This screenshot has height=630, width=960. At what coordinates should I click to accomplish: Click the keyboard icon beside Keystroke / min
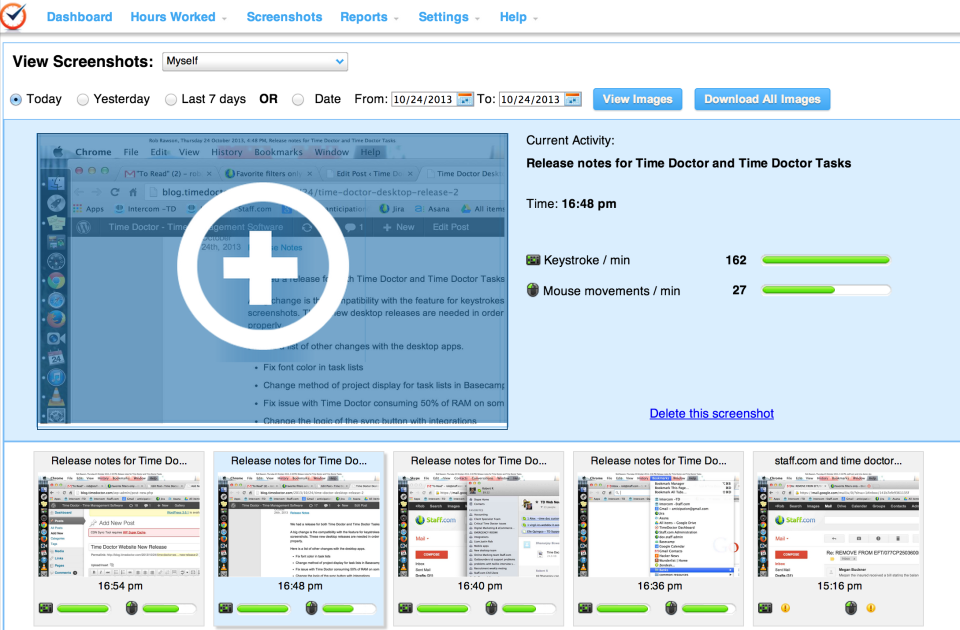point(533,260)
